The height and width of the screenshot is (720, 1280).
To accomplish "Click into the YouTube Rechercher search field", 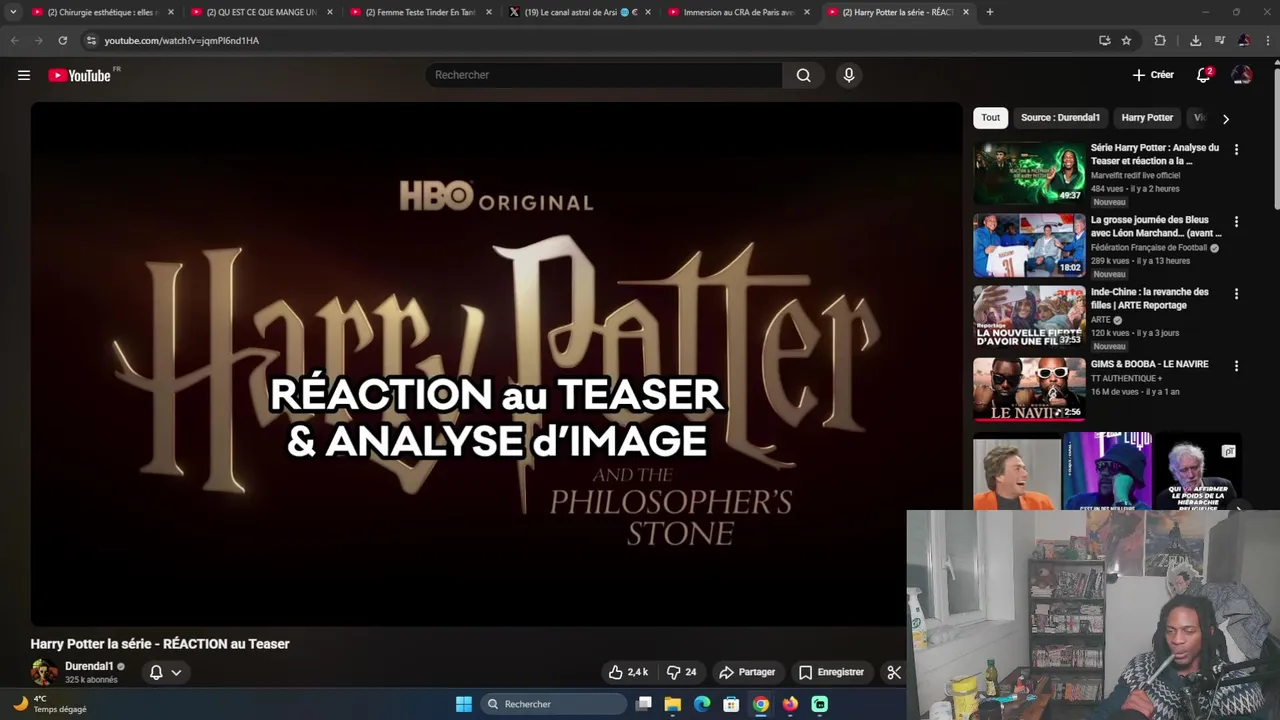I will pyautogui.click(x=605, y=75).
